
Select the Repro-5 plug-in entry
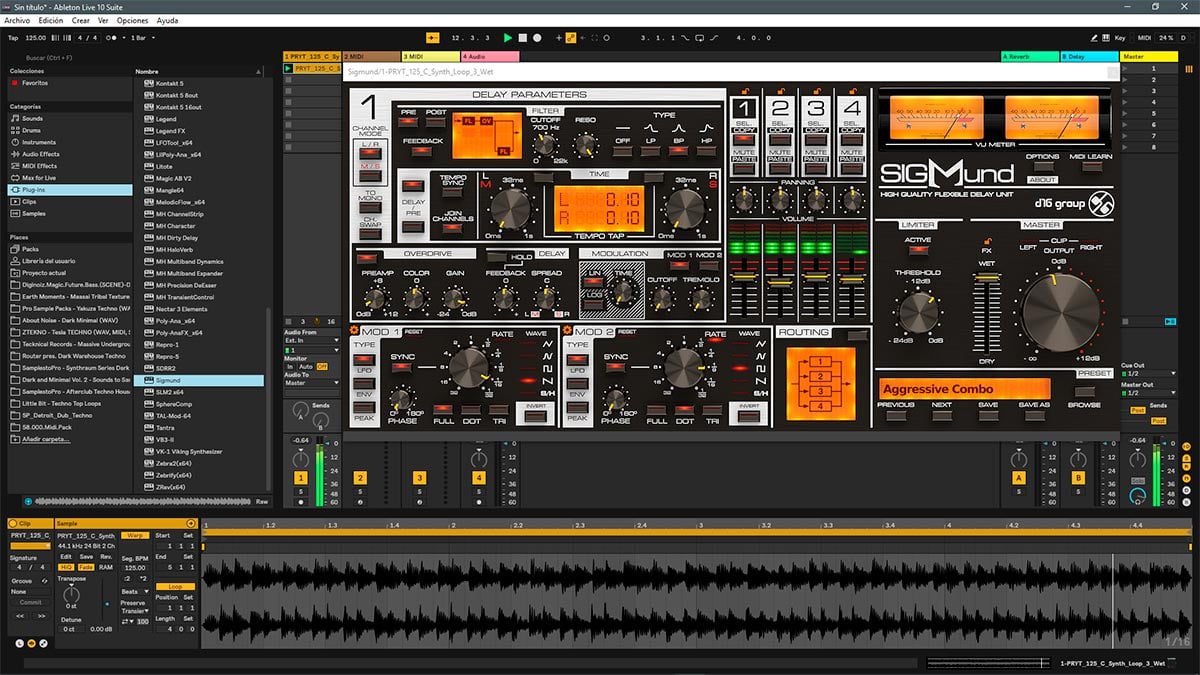[200, 357]
